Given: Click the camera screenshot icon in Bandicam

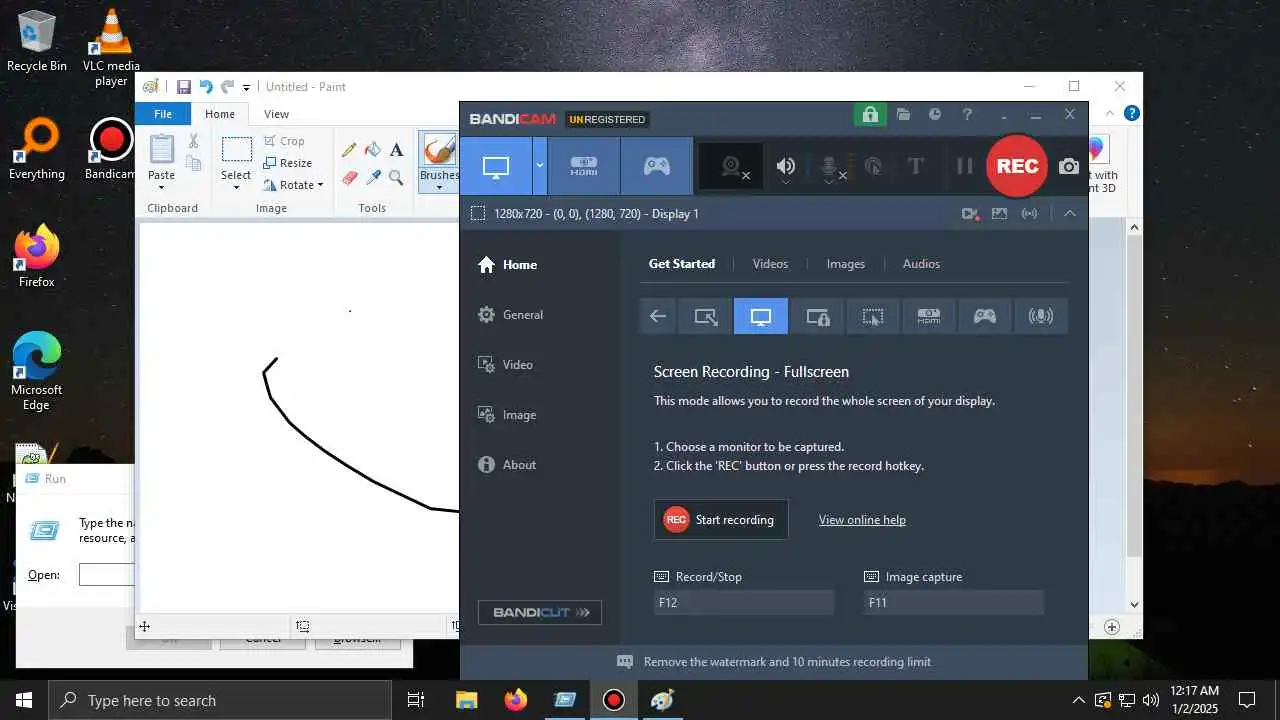Looking at the screenshot, I should coord(1069,166).
